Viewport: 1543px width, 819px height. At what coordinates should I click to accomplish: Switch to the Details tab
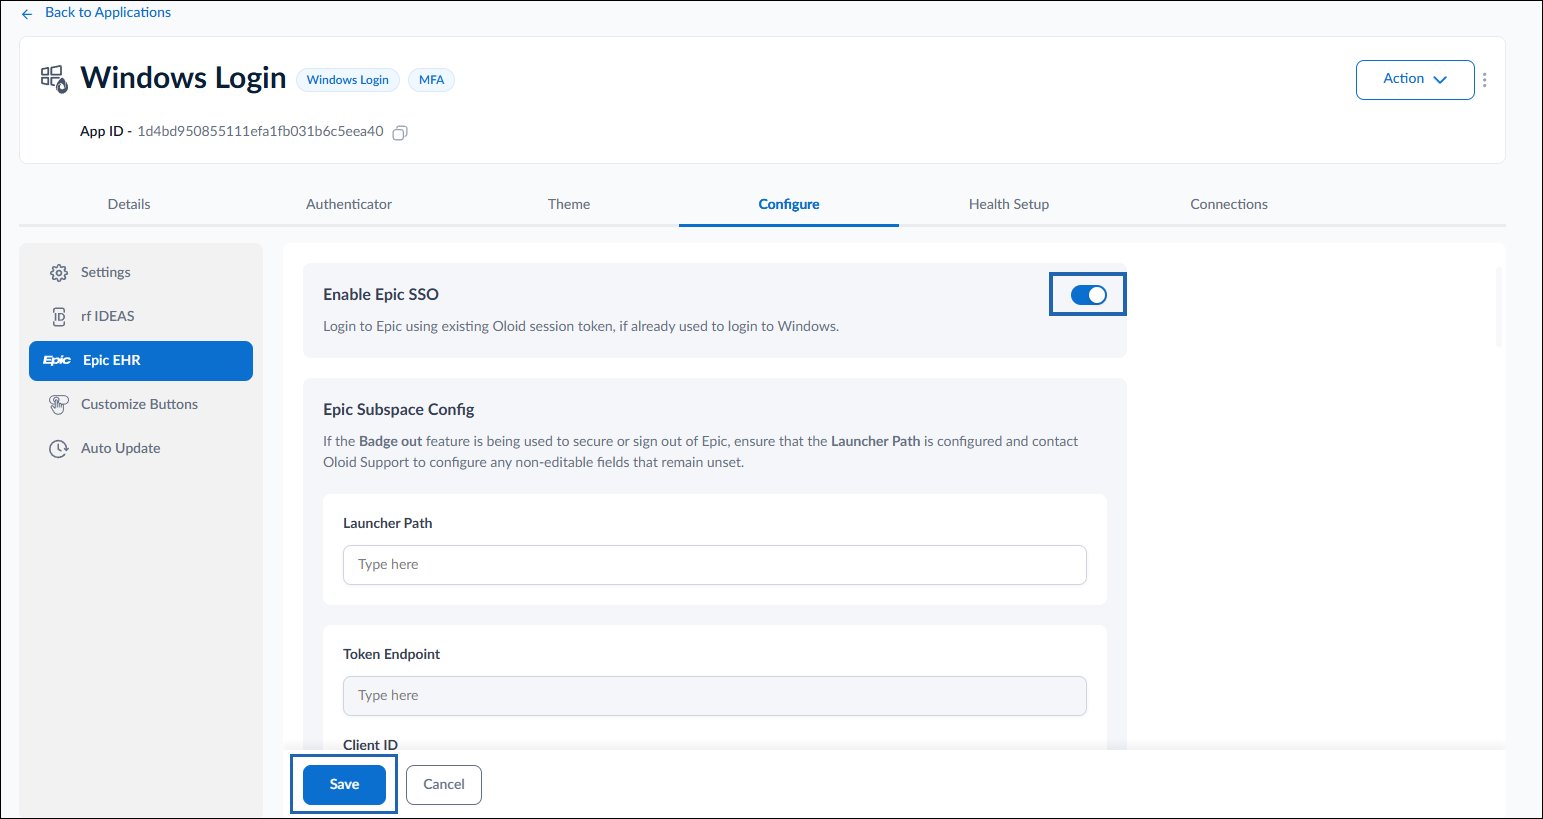(x=129, y=204)
